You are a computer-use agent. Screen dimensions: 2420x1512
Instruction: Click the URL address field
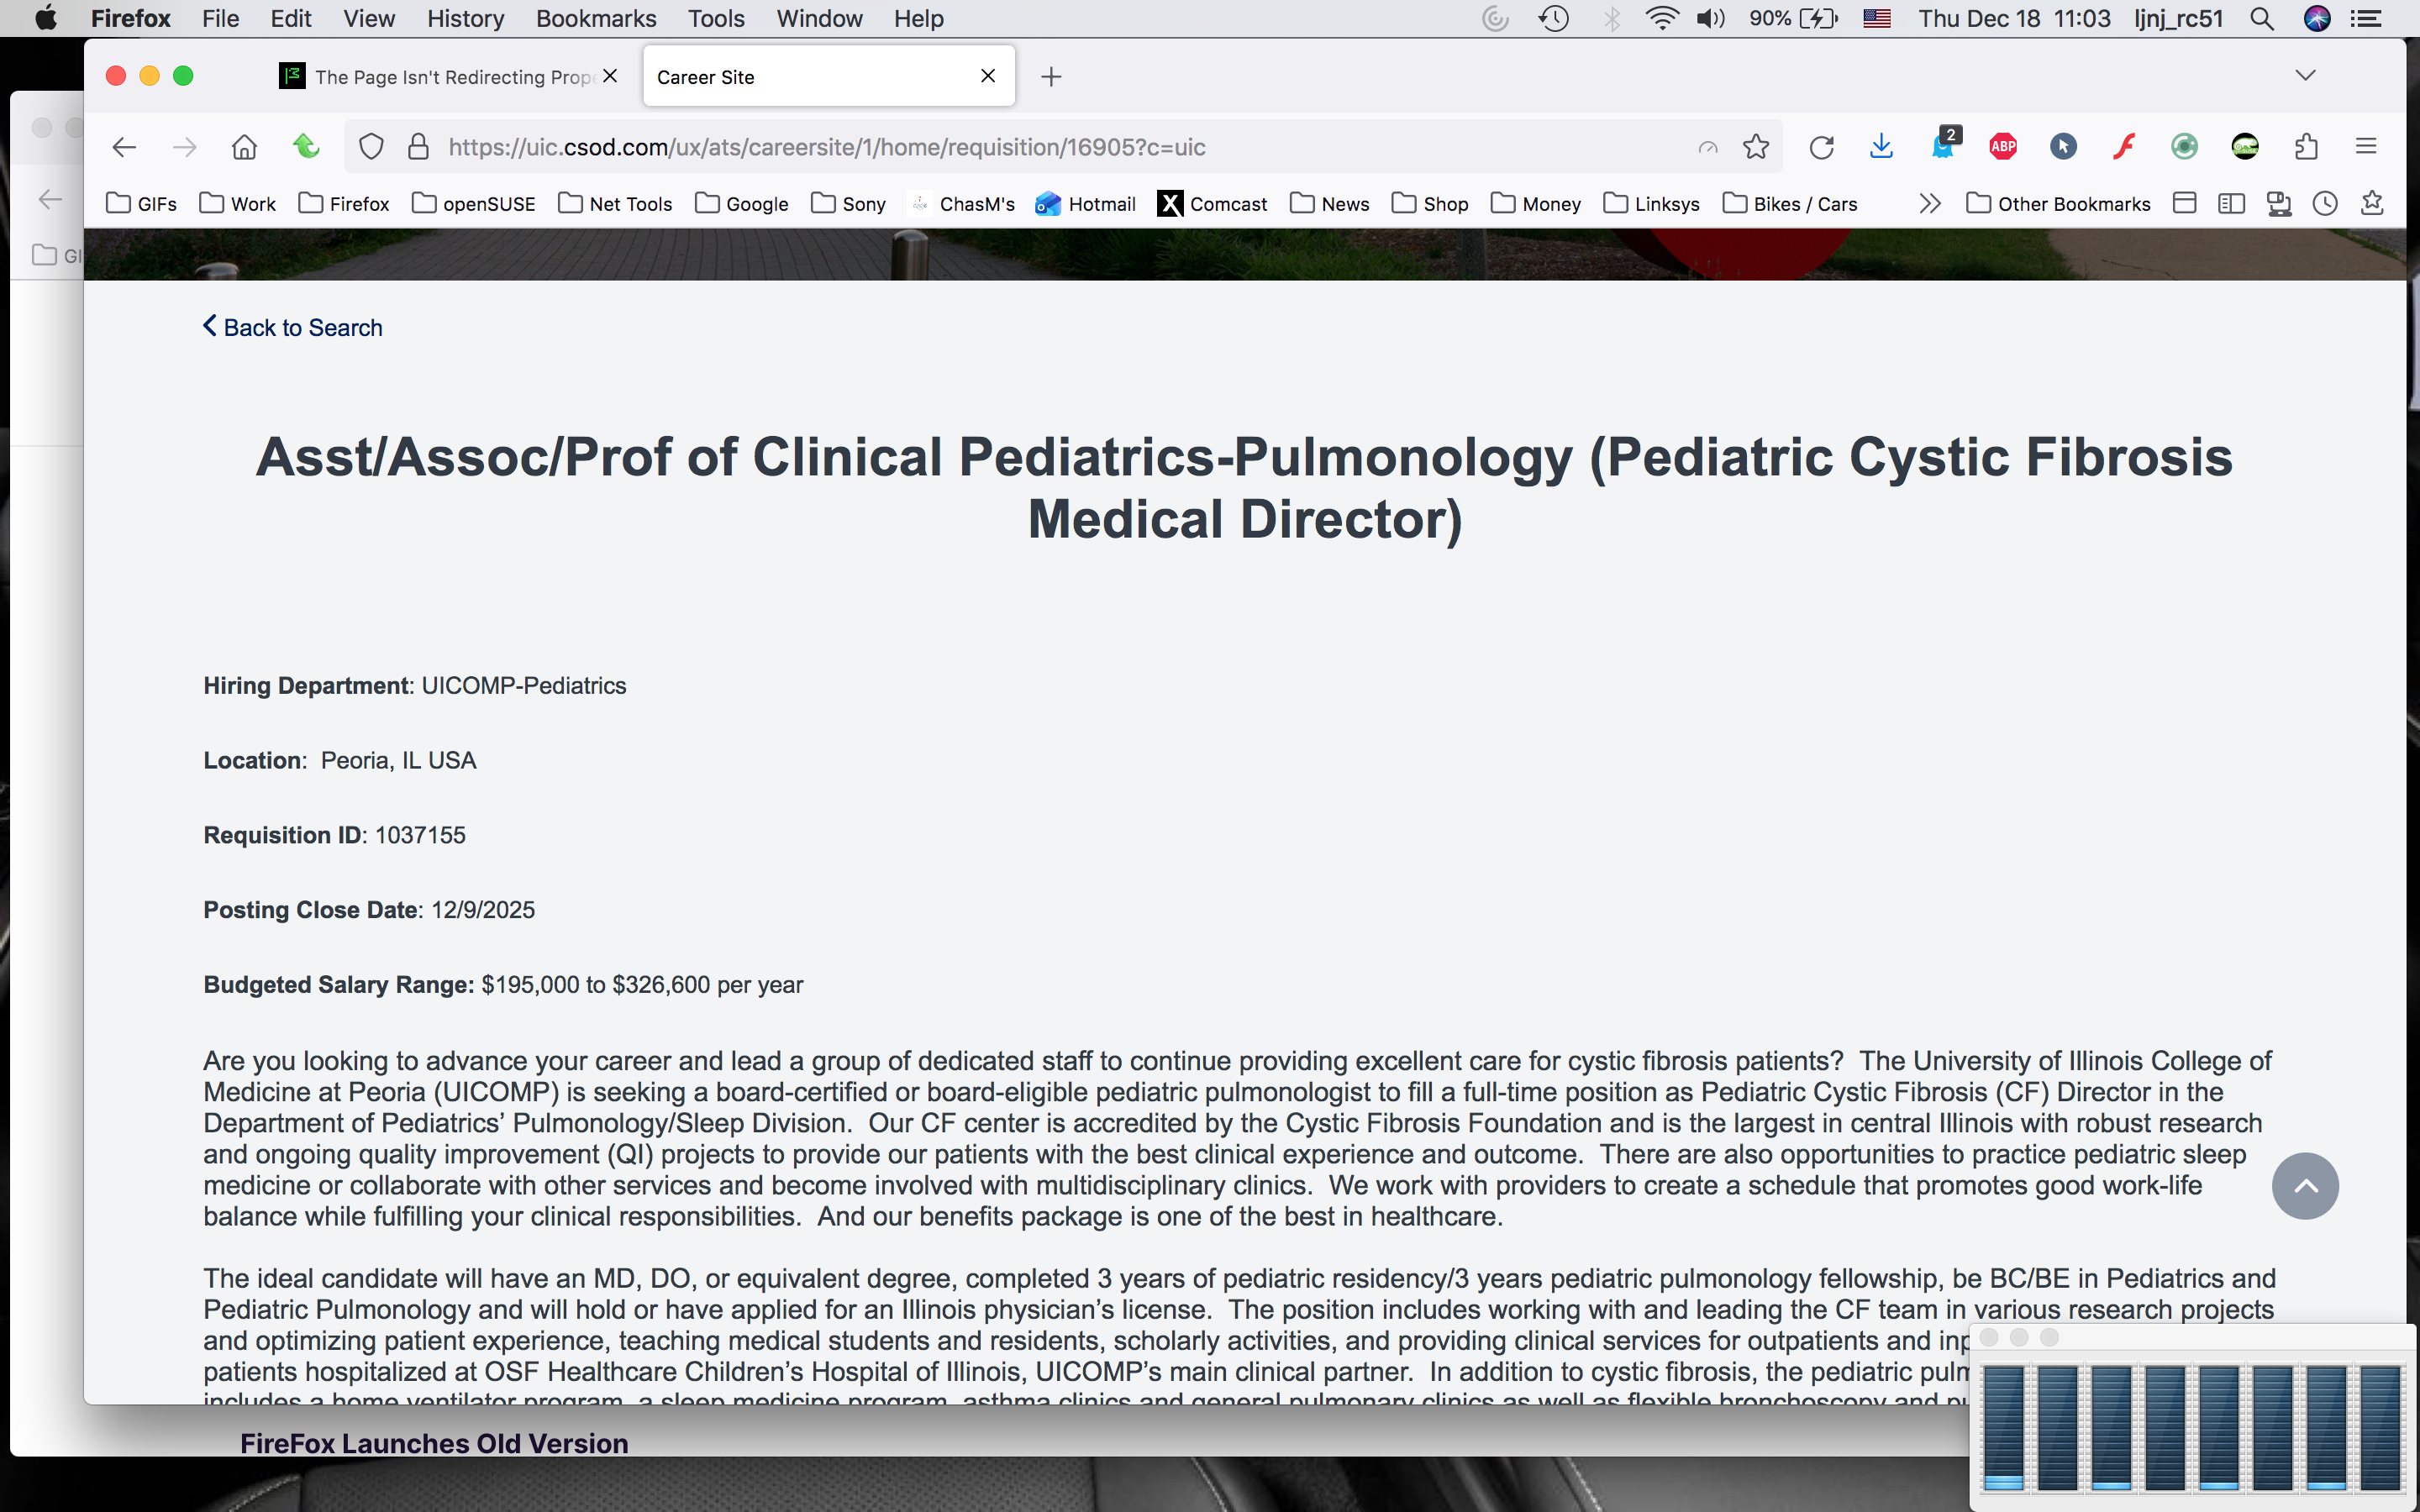tap(1000, 147)
